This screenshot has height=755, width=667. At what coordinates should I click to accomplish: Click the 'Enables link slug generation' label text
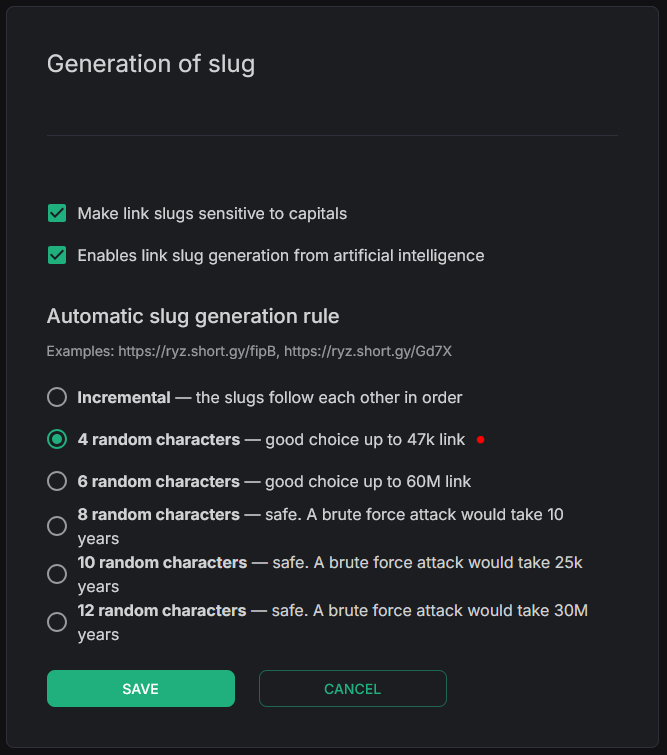pos(280,255)
